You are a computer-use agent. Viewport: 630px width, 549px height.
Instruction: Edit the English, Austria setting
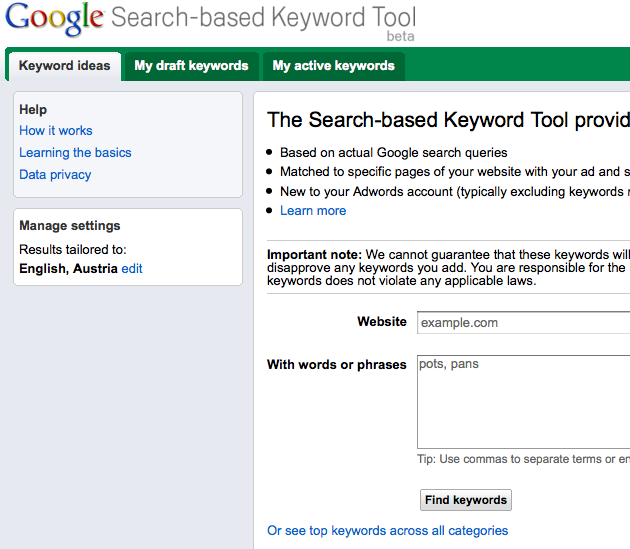click(x=132, y=268)
